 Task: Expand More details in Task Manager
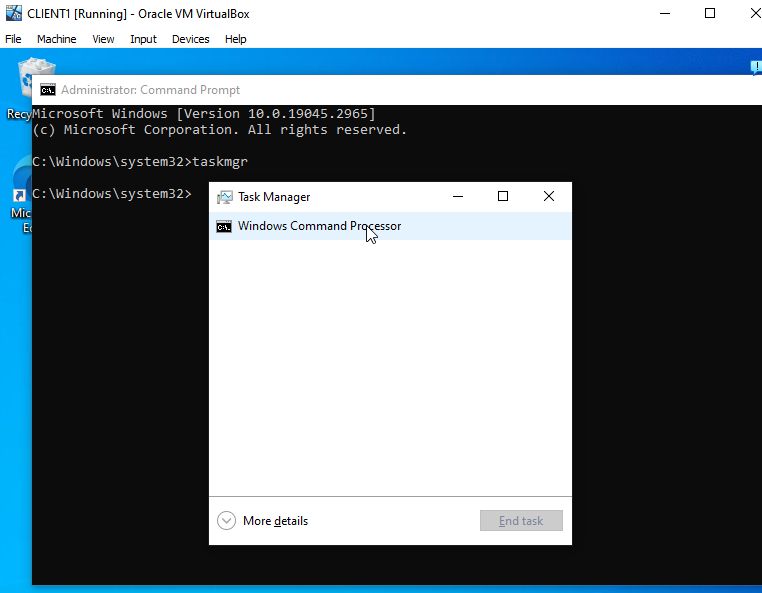(x=262, y=521)
